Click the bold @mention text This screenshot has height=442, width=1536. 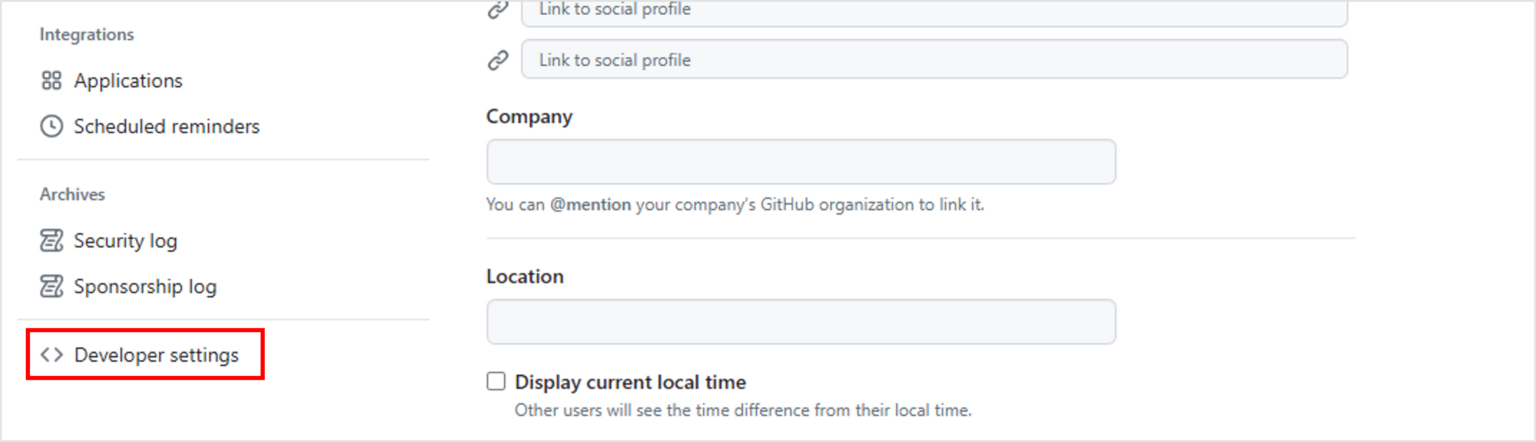(x=590, y=205)
